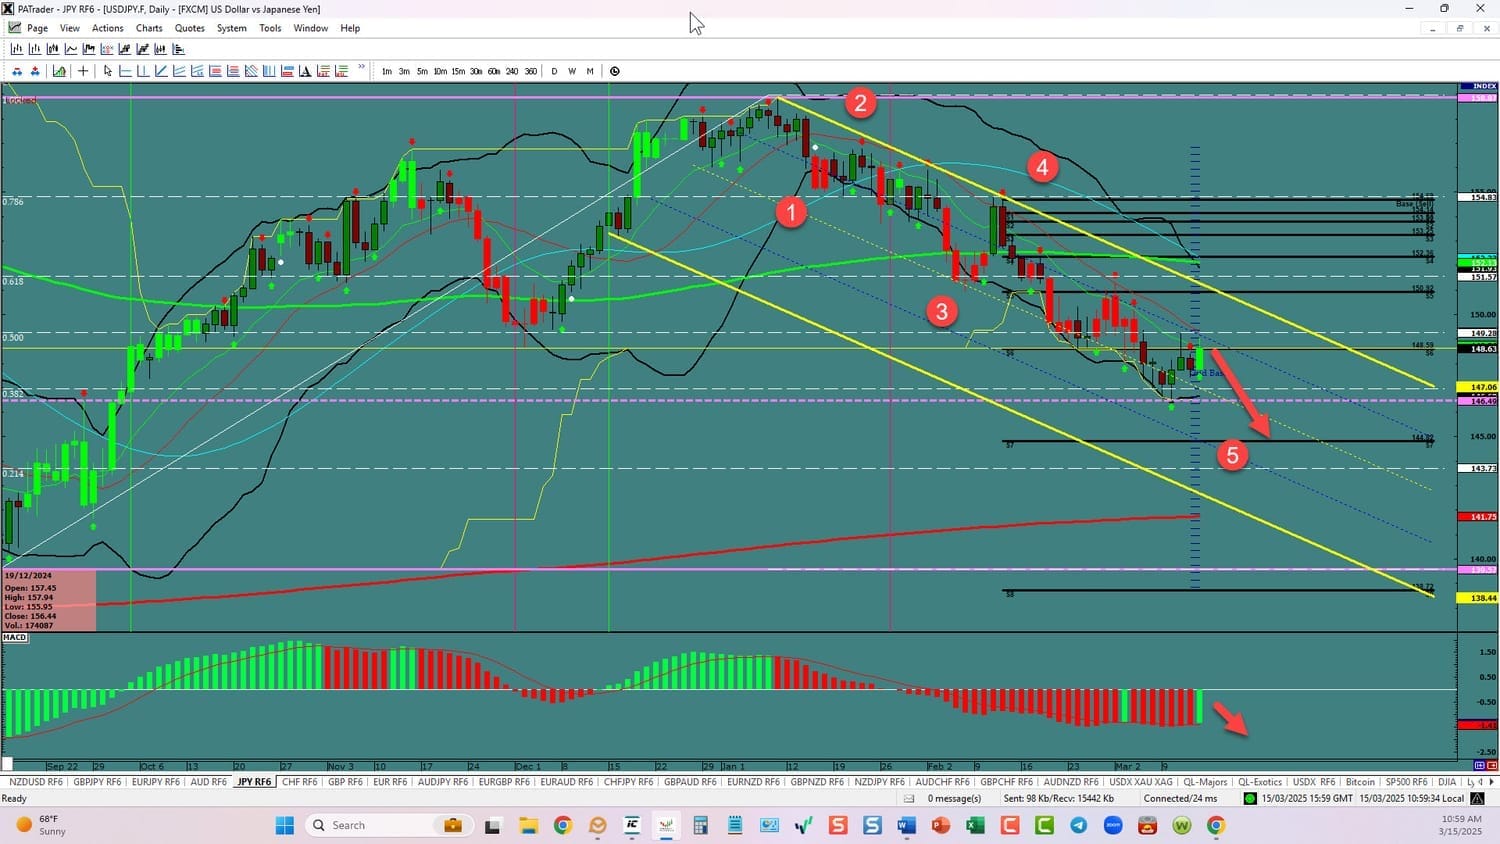Image resolution: width=1500 pixels, height=844 pixels.
Task: Choose the parallel channel lines tool
Action: click(179, 71)
